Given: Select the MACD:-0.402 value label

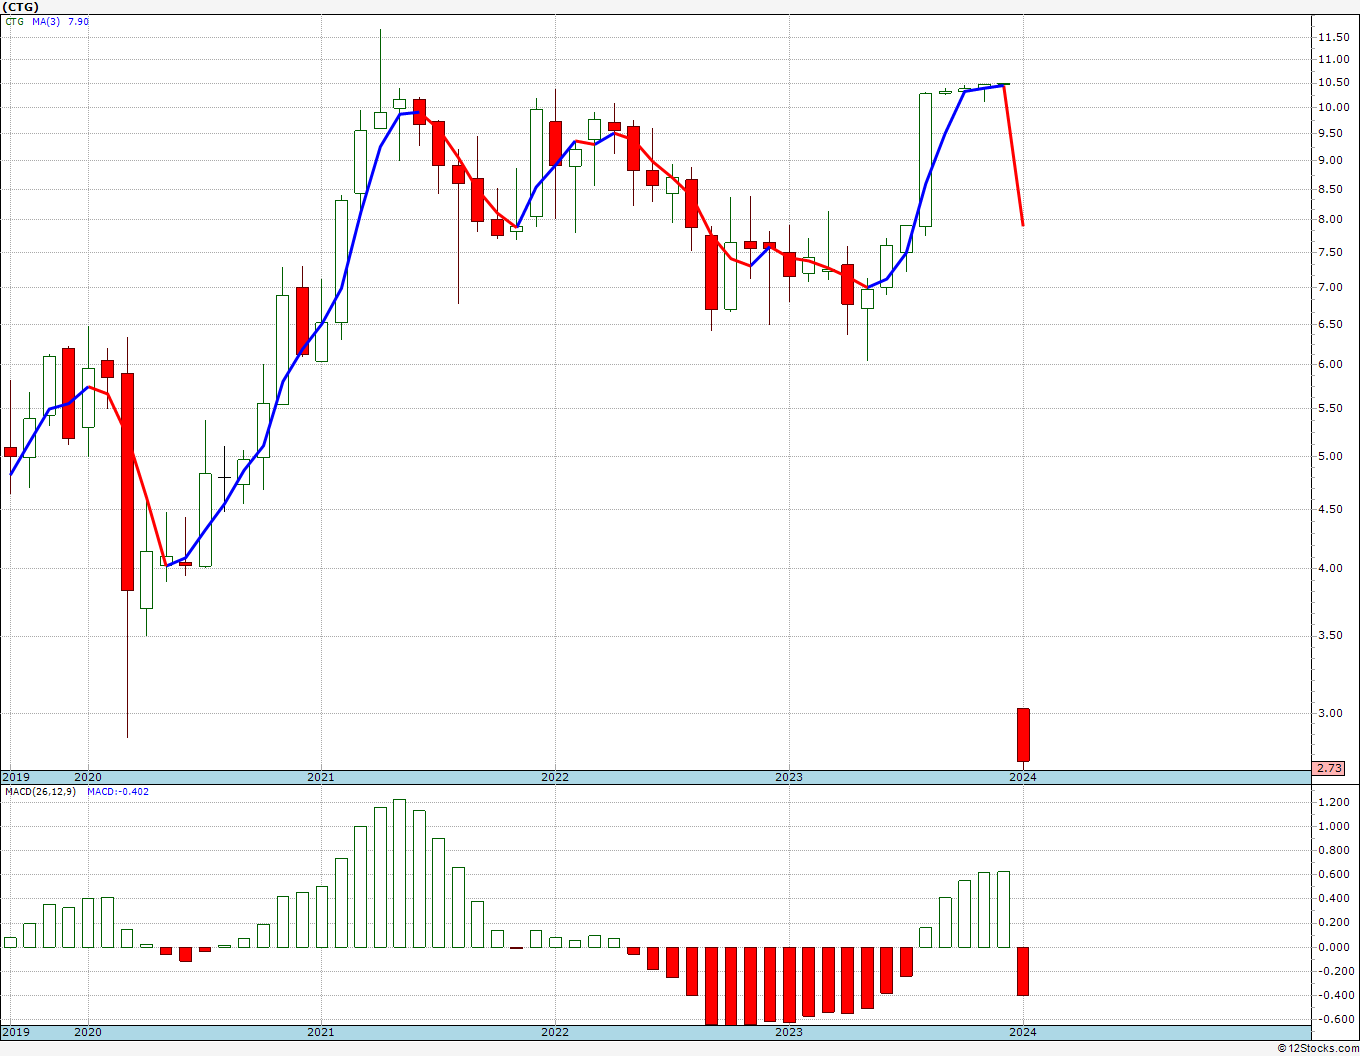Looking at the screenshot, I should point(118,792).
